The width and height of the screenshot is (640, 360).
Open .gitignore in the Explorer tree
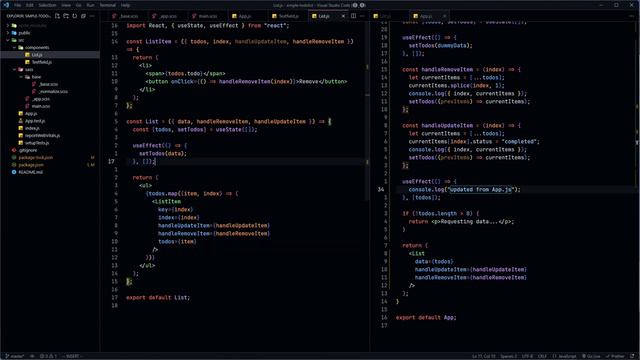coord(50,150)
